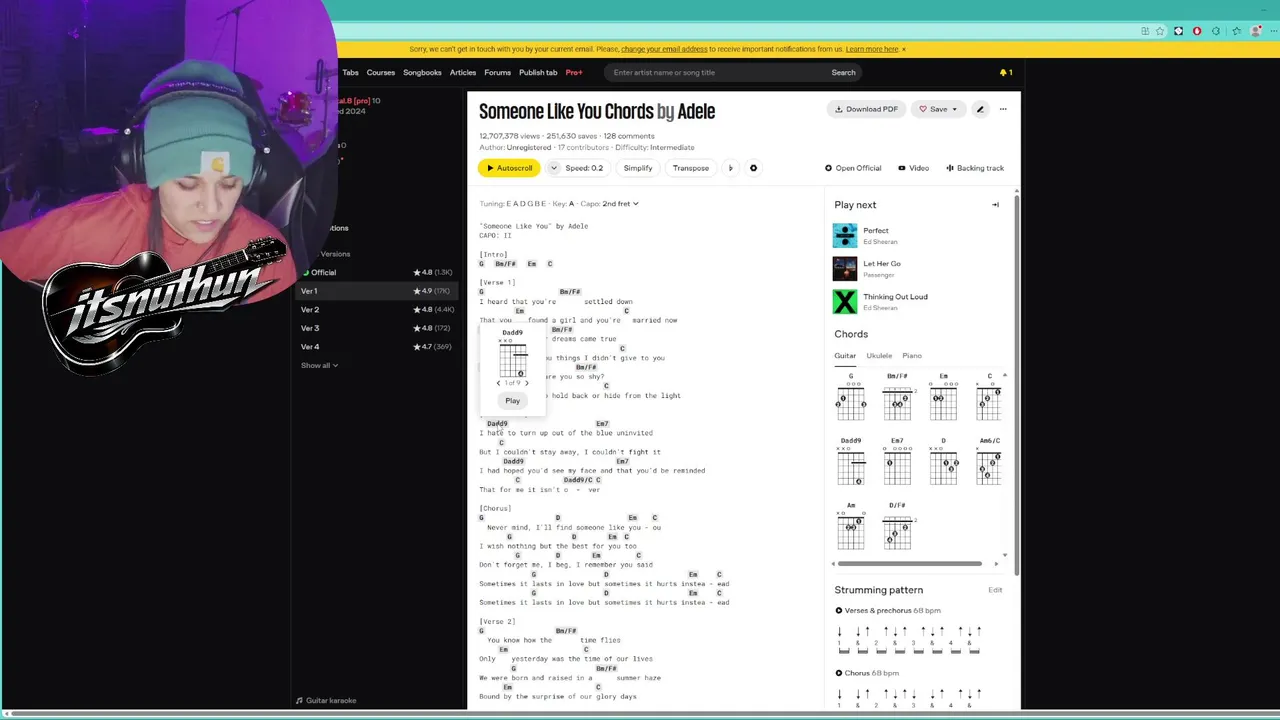Select Ver 4 of the tab
The height and width of the screenshot is (720, 1280).
377,347
